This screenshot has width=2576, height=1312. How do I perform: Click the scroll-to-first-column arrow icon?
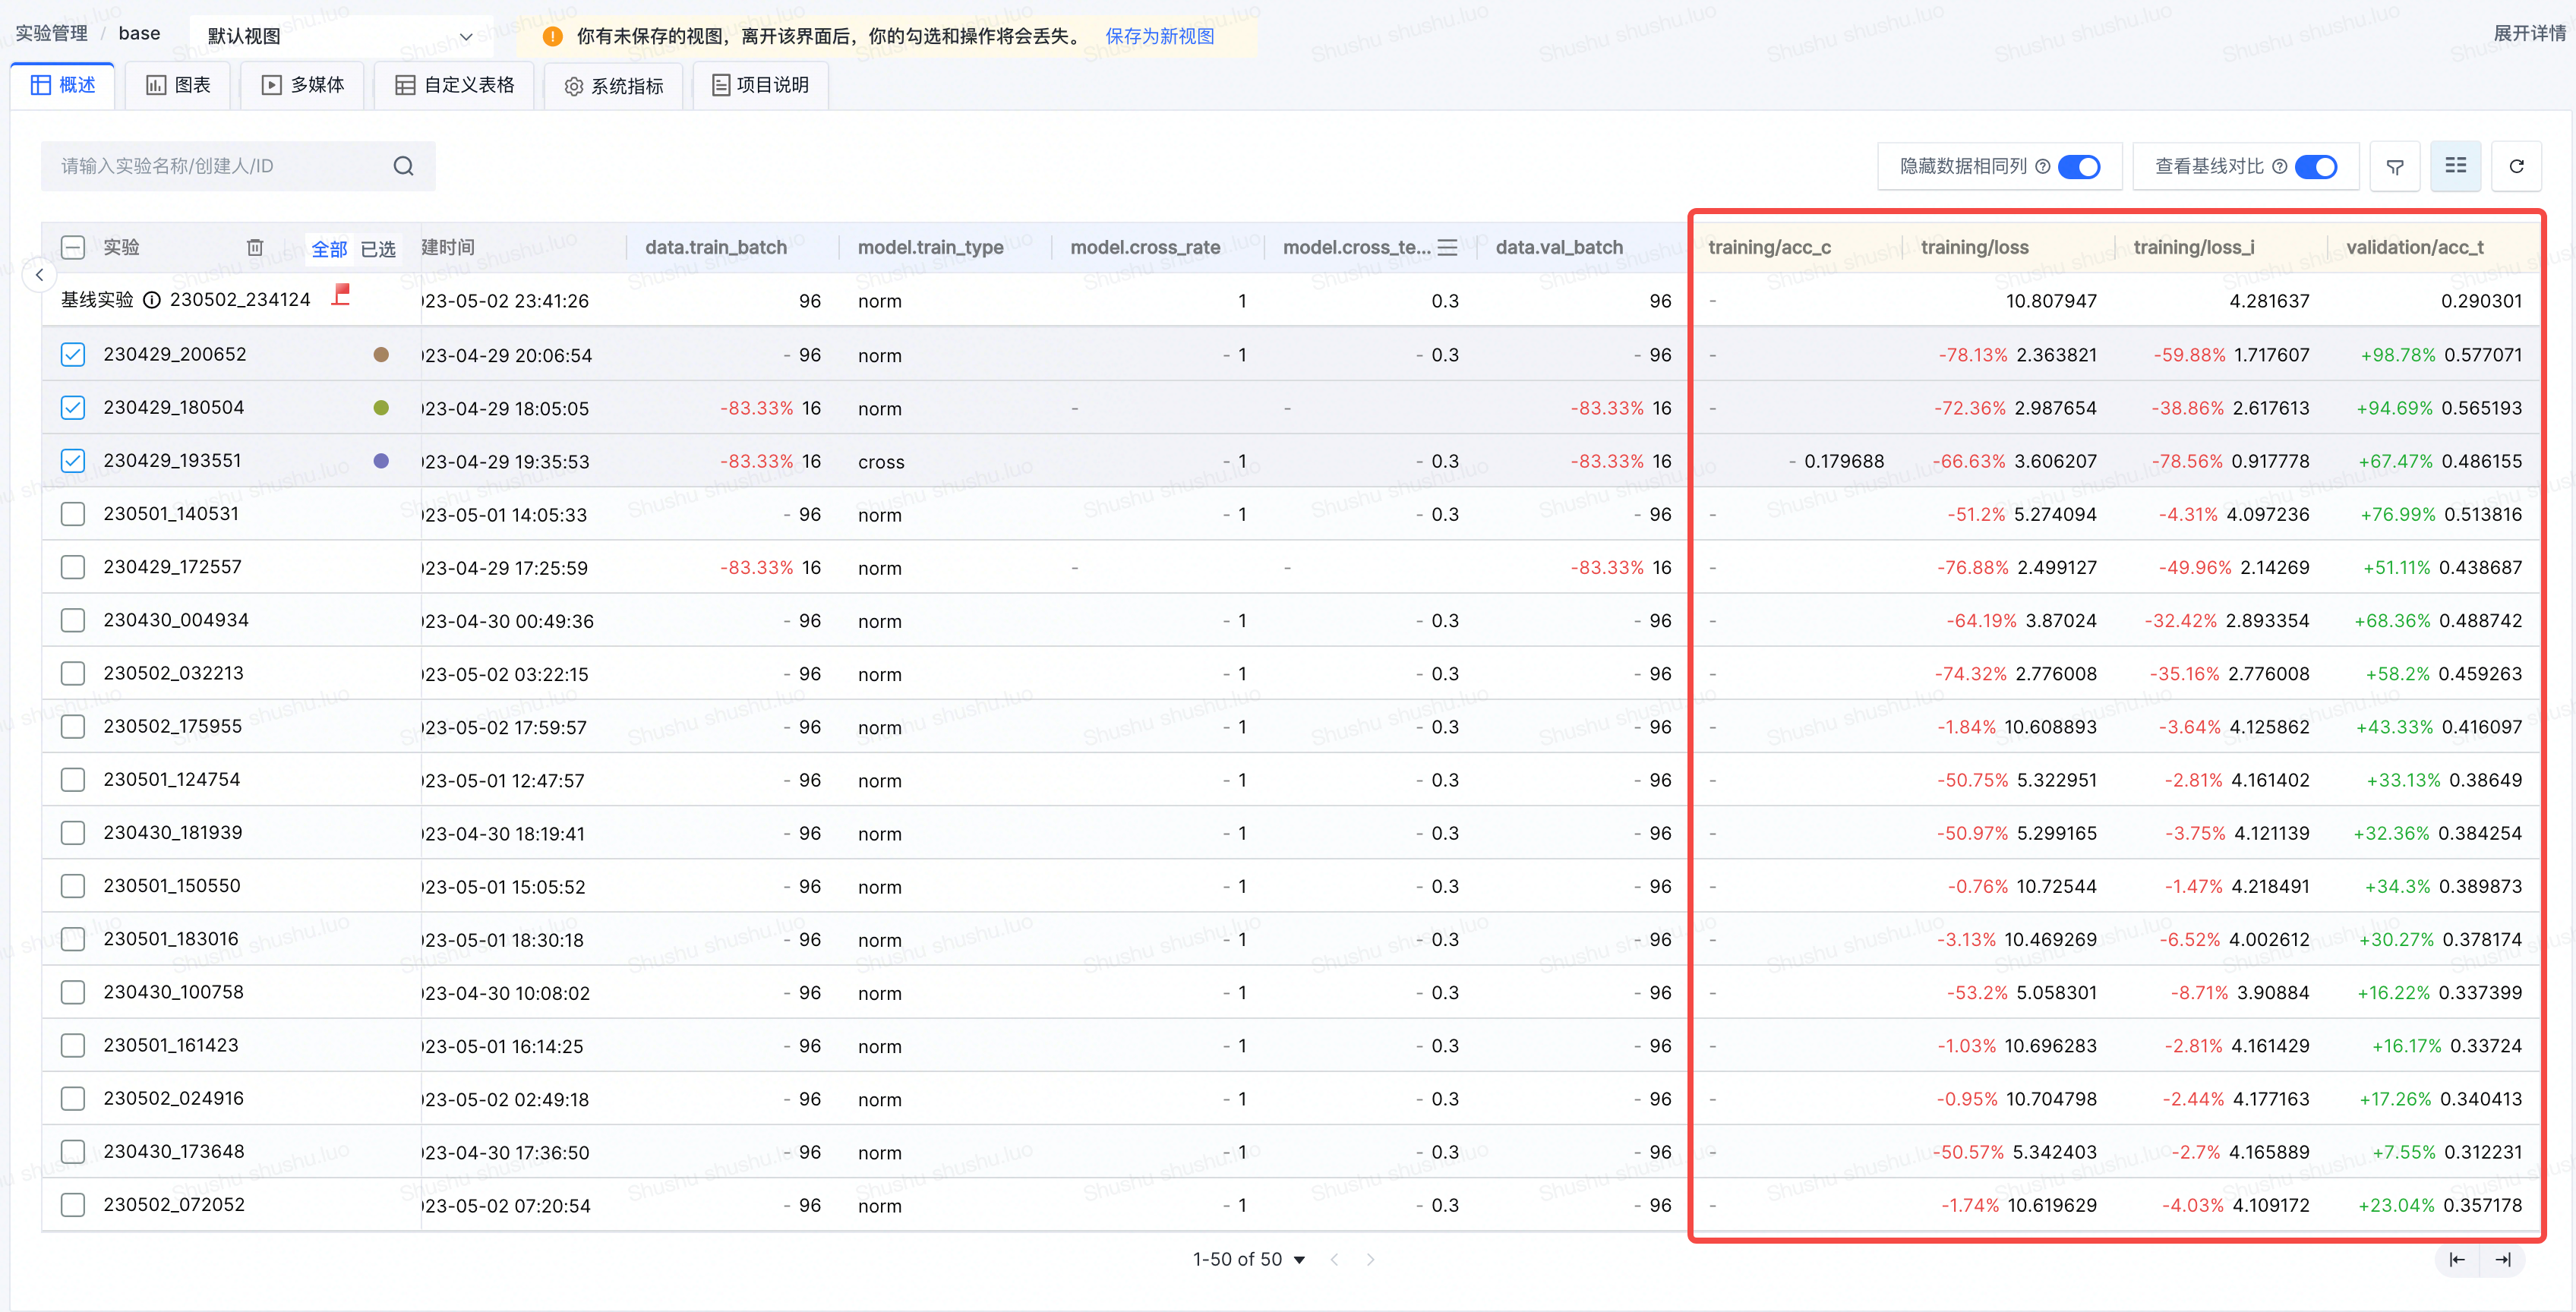click(x=2457, y=1259)
